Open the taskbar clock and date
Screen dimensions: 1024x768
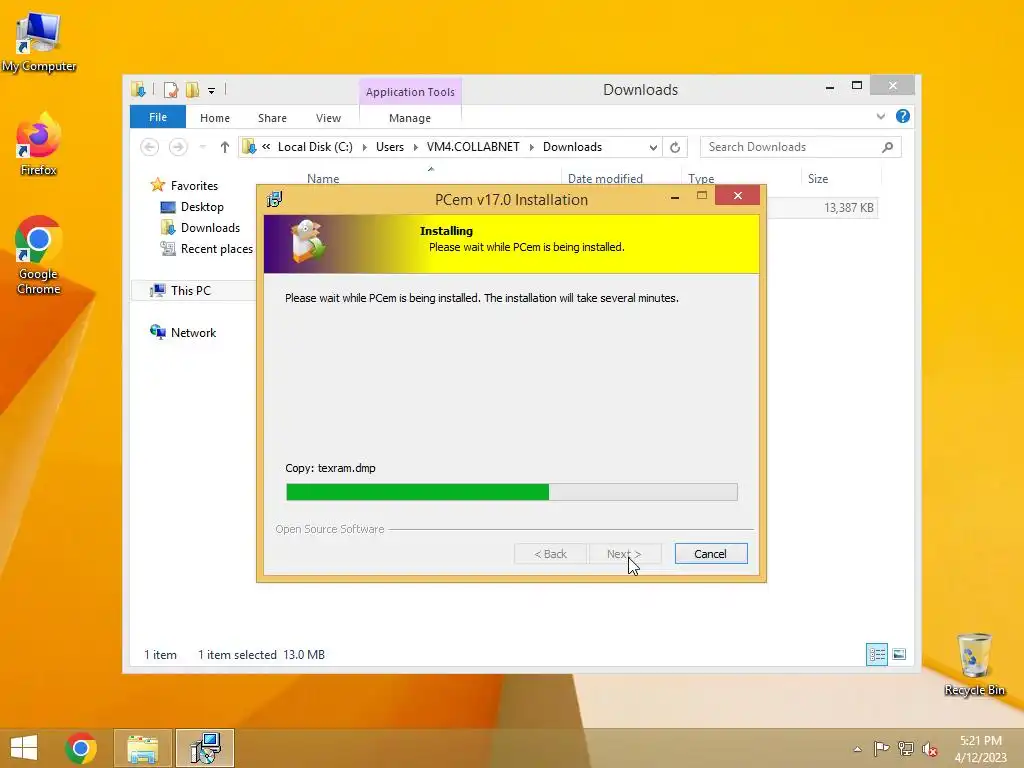980,748
